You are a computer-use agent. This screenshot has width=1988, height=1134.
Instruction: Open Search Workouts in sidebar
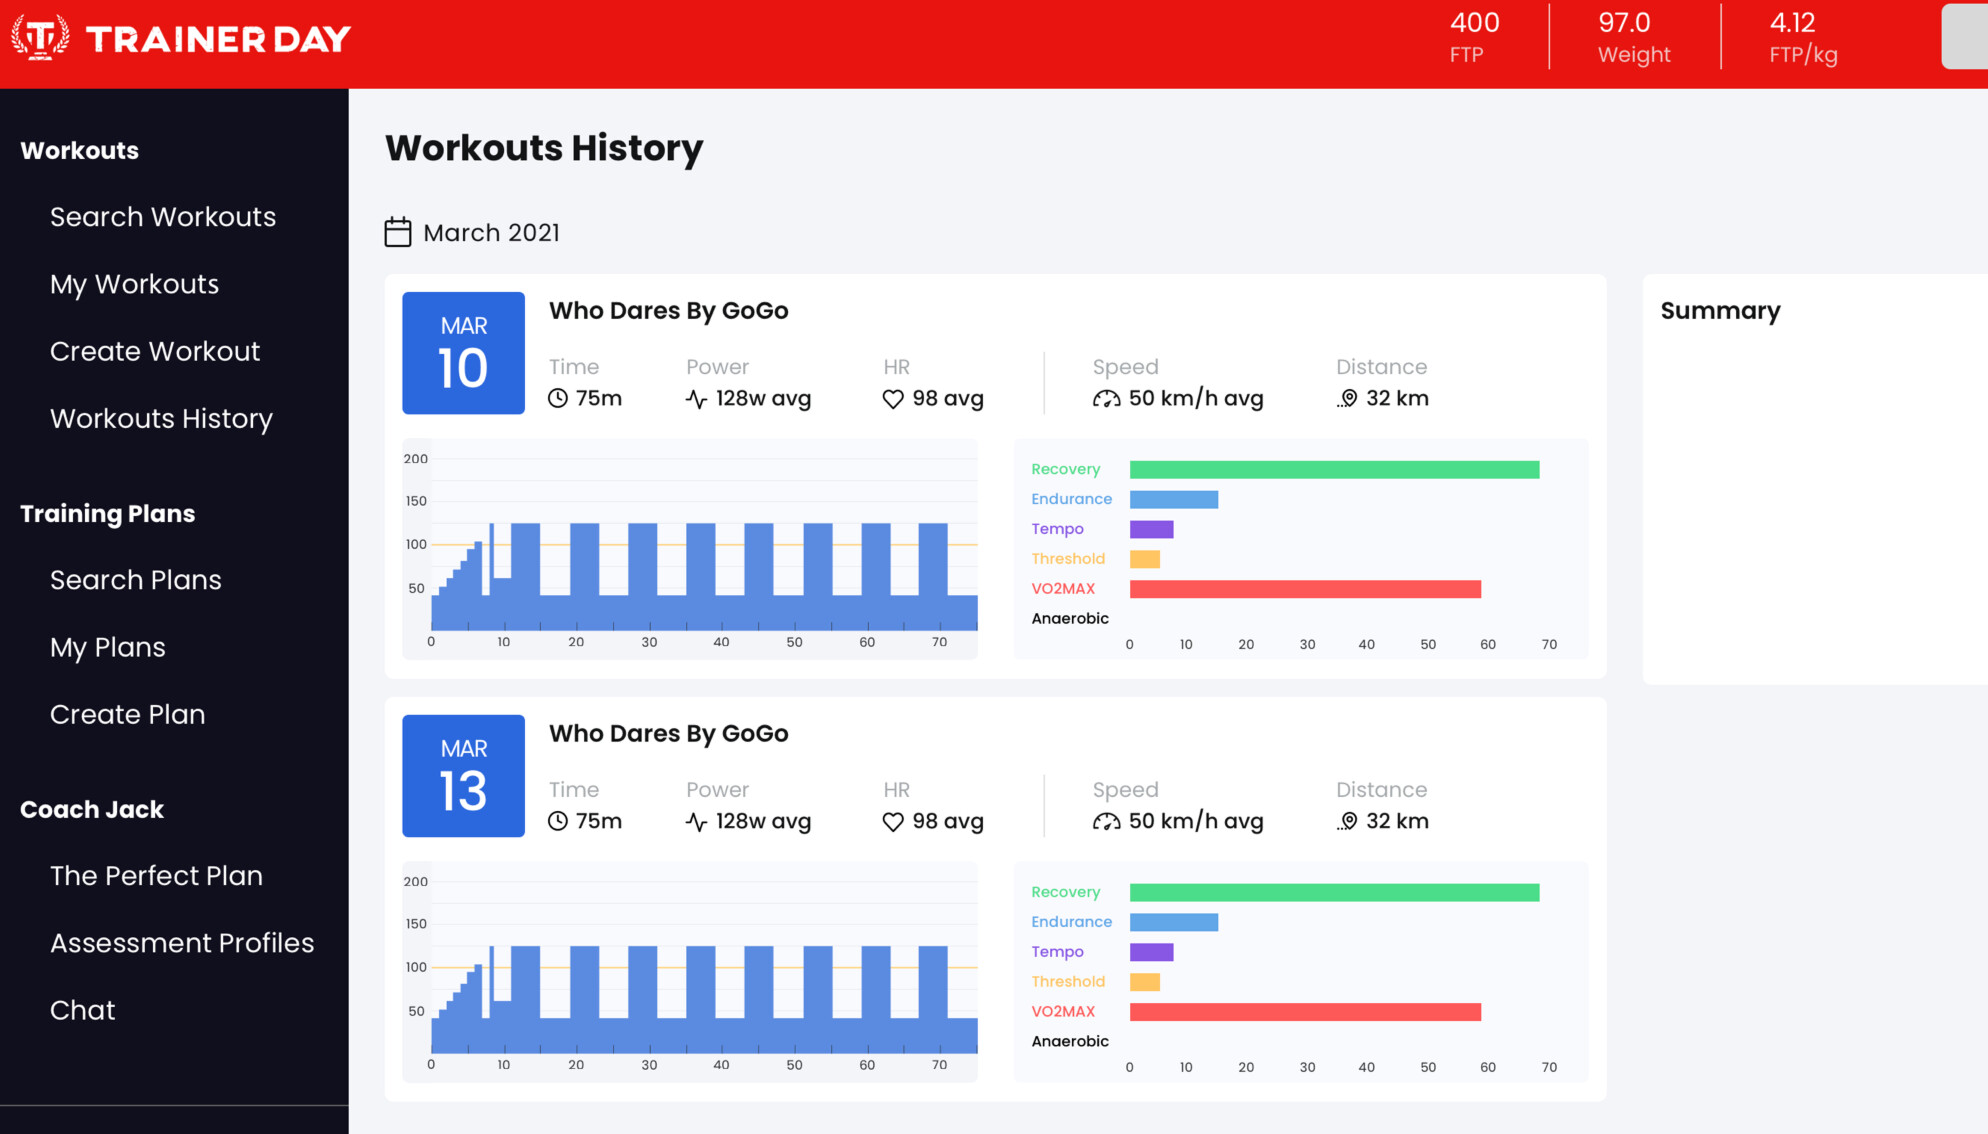tap(163, 217)
